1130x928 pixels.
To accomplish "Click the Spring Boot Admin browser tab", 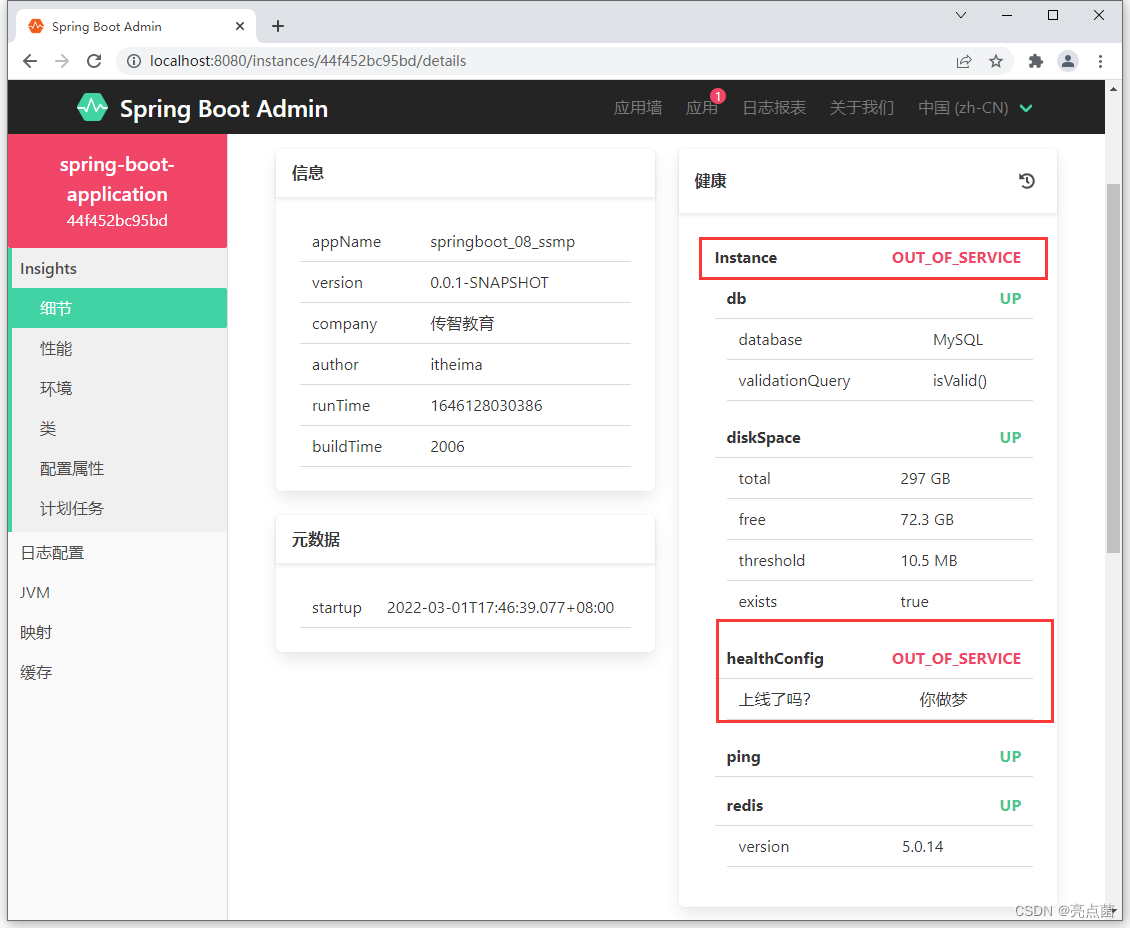I will (137, 26).
